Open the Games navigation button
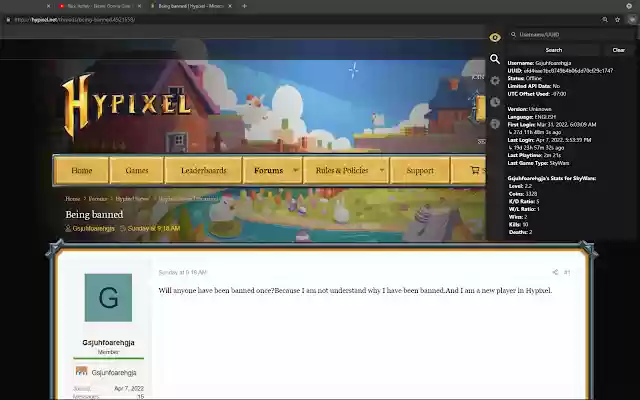Image resolution: width=640 pixels, height=400 pixels. [137, 170]
